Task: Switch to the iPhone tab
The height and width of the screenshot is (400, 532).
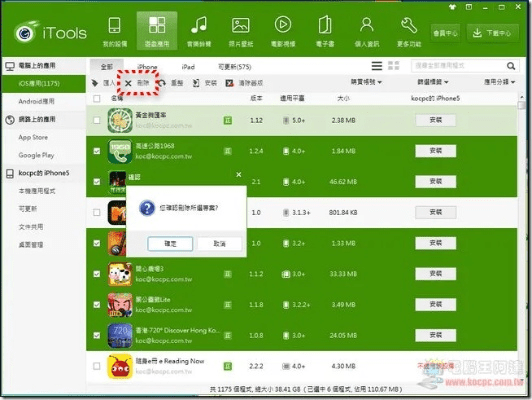Action: click(147, 67)
